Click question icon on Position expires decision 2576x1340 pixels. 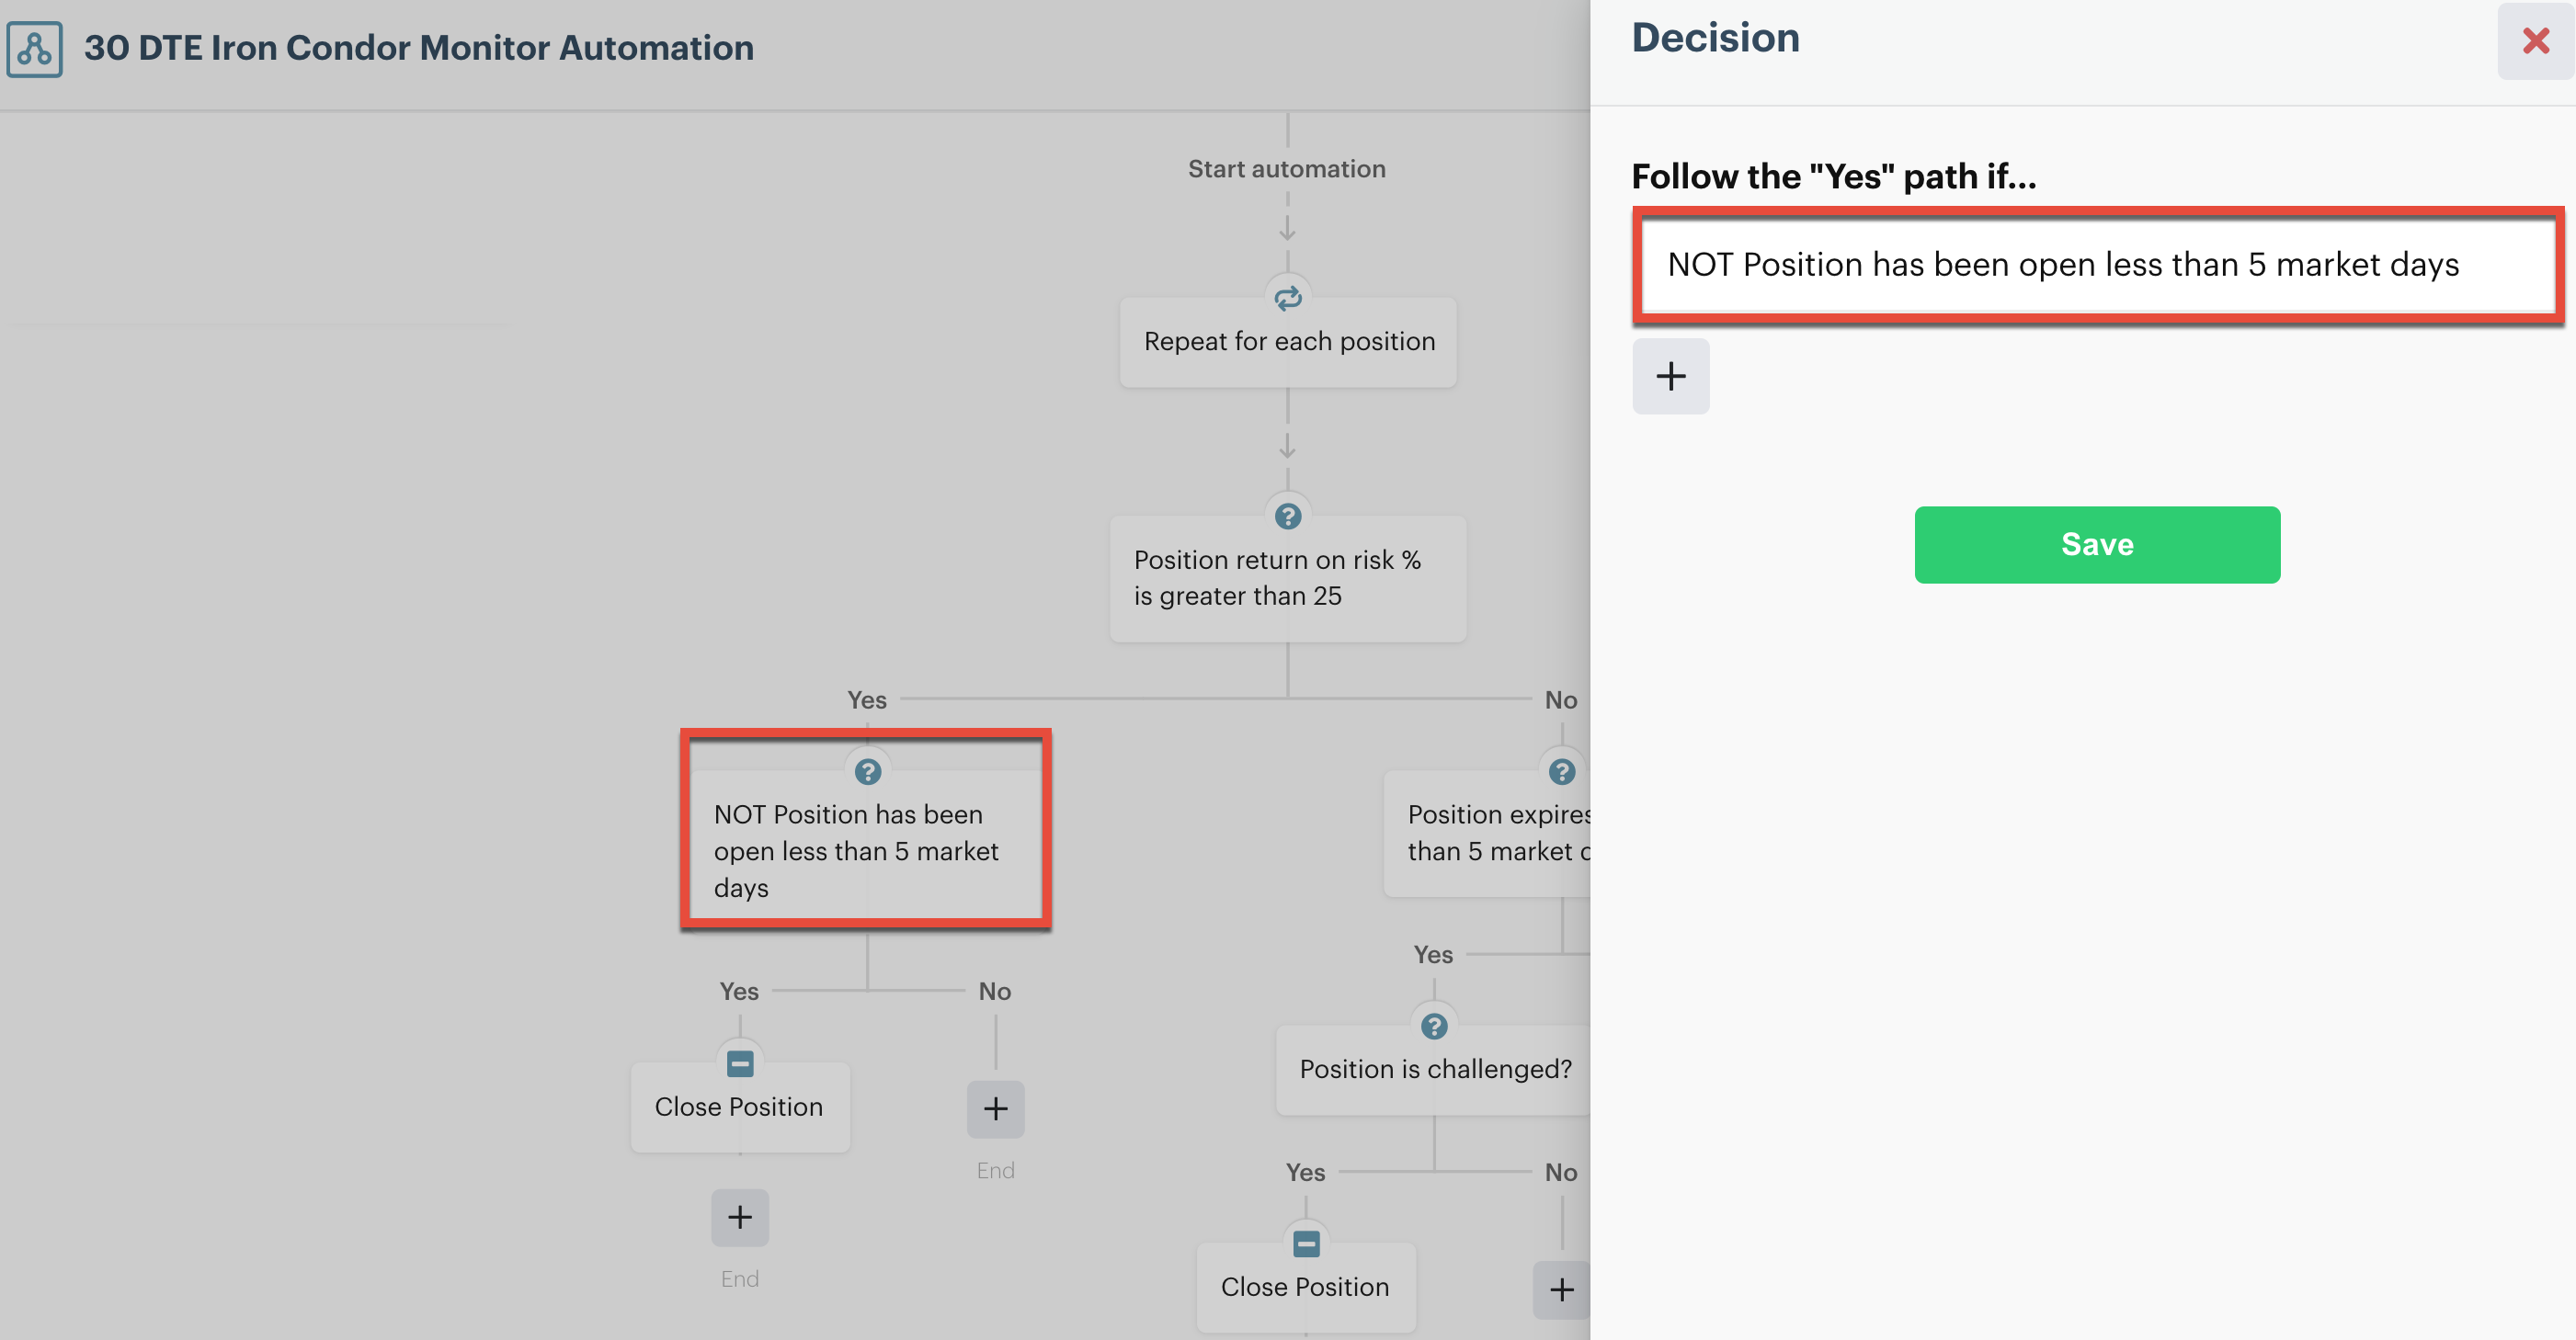1561,771
